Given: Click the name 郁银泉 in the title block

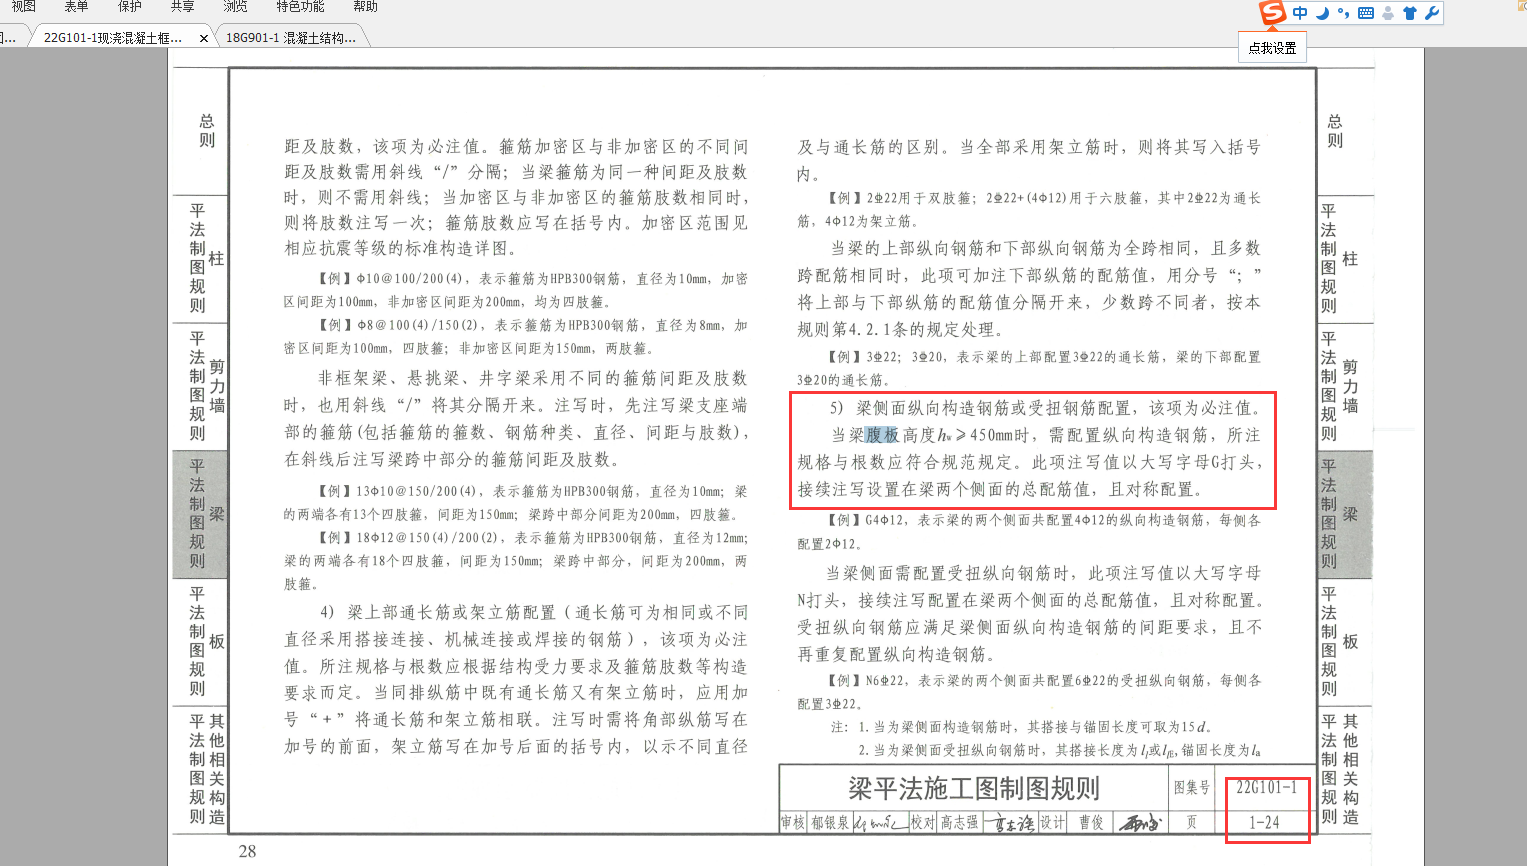Looking at the screenshot, I should [830, 822].
